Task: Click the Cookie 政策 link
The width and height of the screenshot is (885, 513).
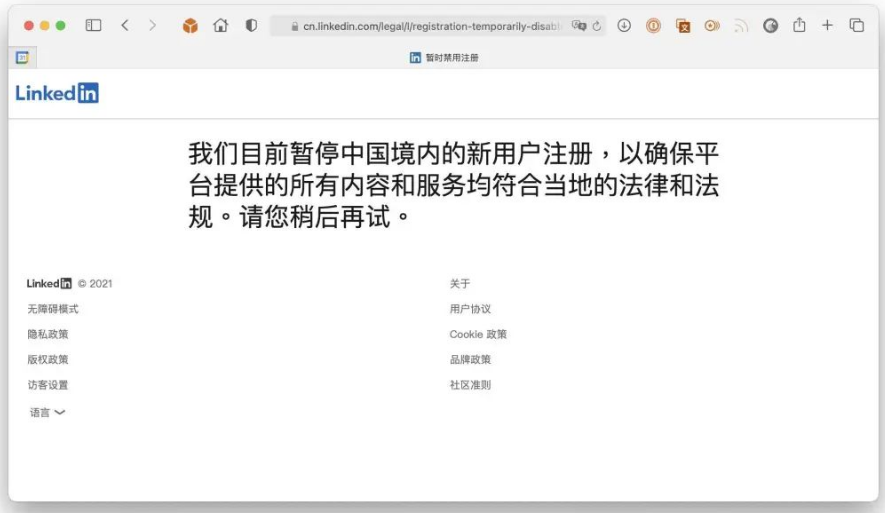Action: pos(478,334)
